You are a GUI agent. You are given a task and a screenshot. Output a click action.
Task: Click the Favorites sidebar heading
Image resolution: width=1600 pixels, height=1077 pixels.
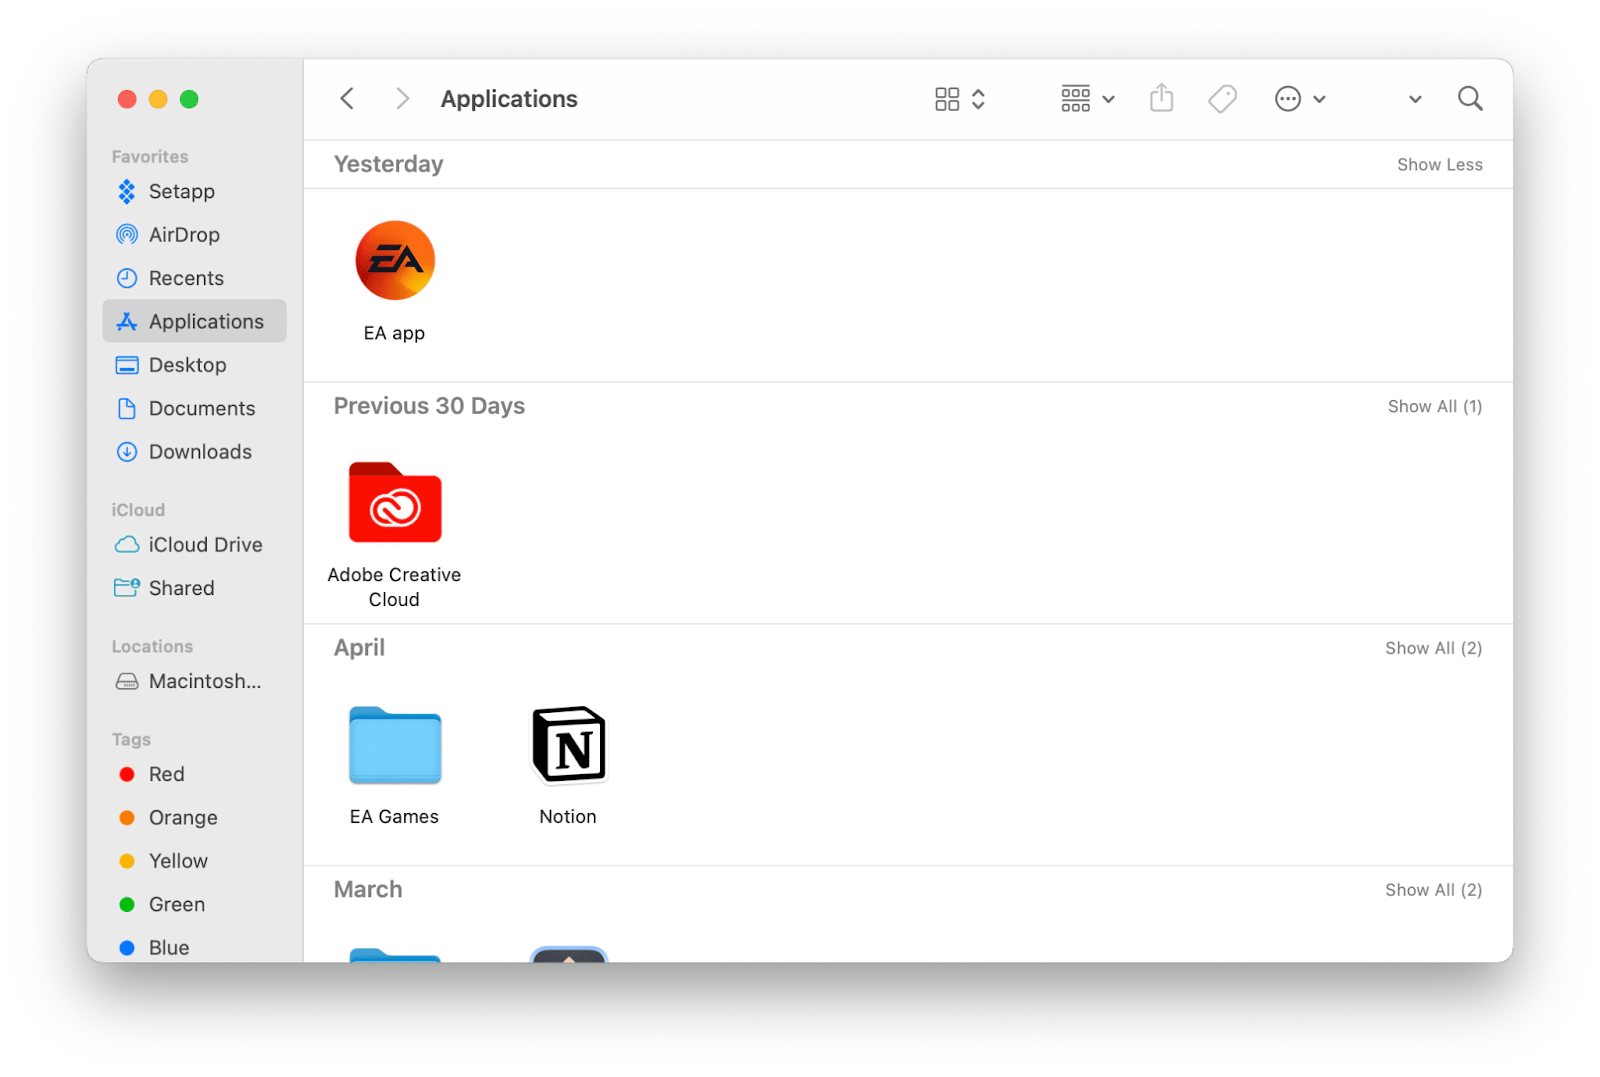[150, 156]
